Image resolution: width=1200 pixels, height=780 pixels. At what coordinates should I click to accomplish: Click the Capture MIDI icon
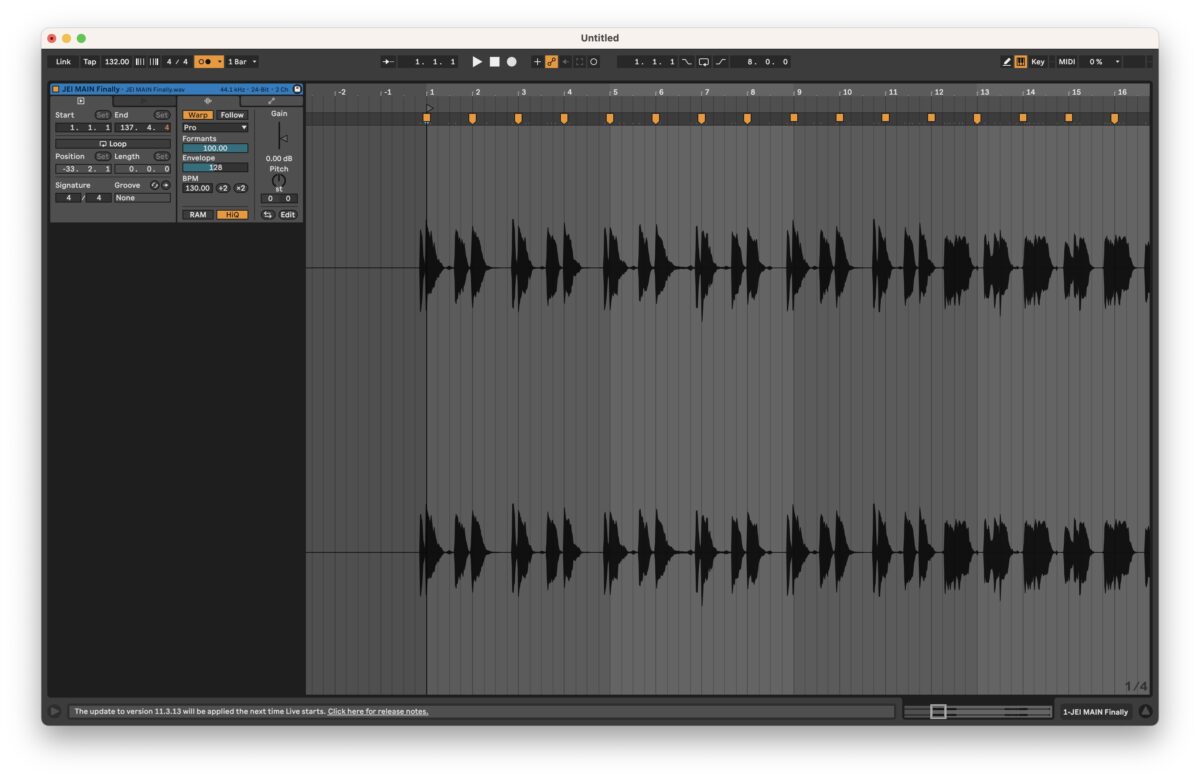(579, 62)
